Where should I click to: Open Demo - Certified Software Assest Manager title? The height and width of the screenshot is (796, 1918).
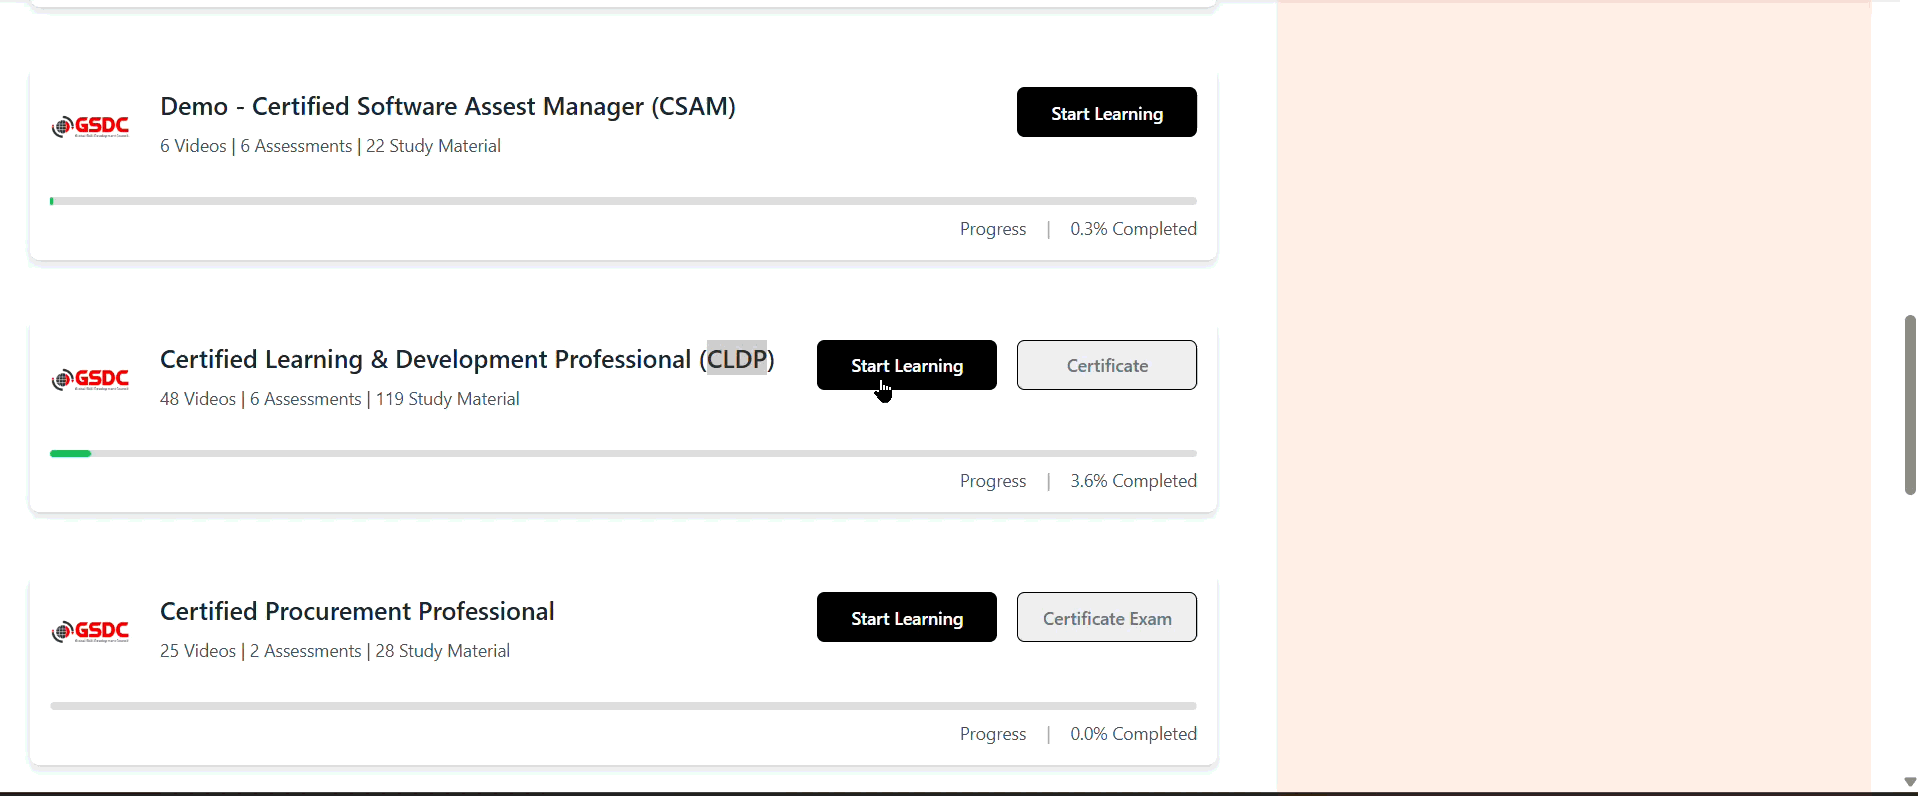coord(448,106)
